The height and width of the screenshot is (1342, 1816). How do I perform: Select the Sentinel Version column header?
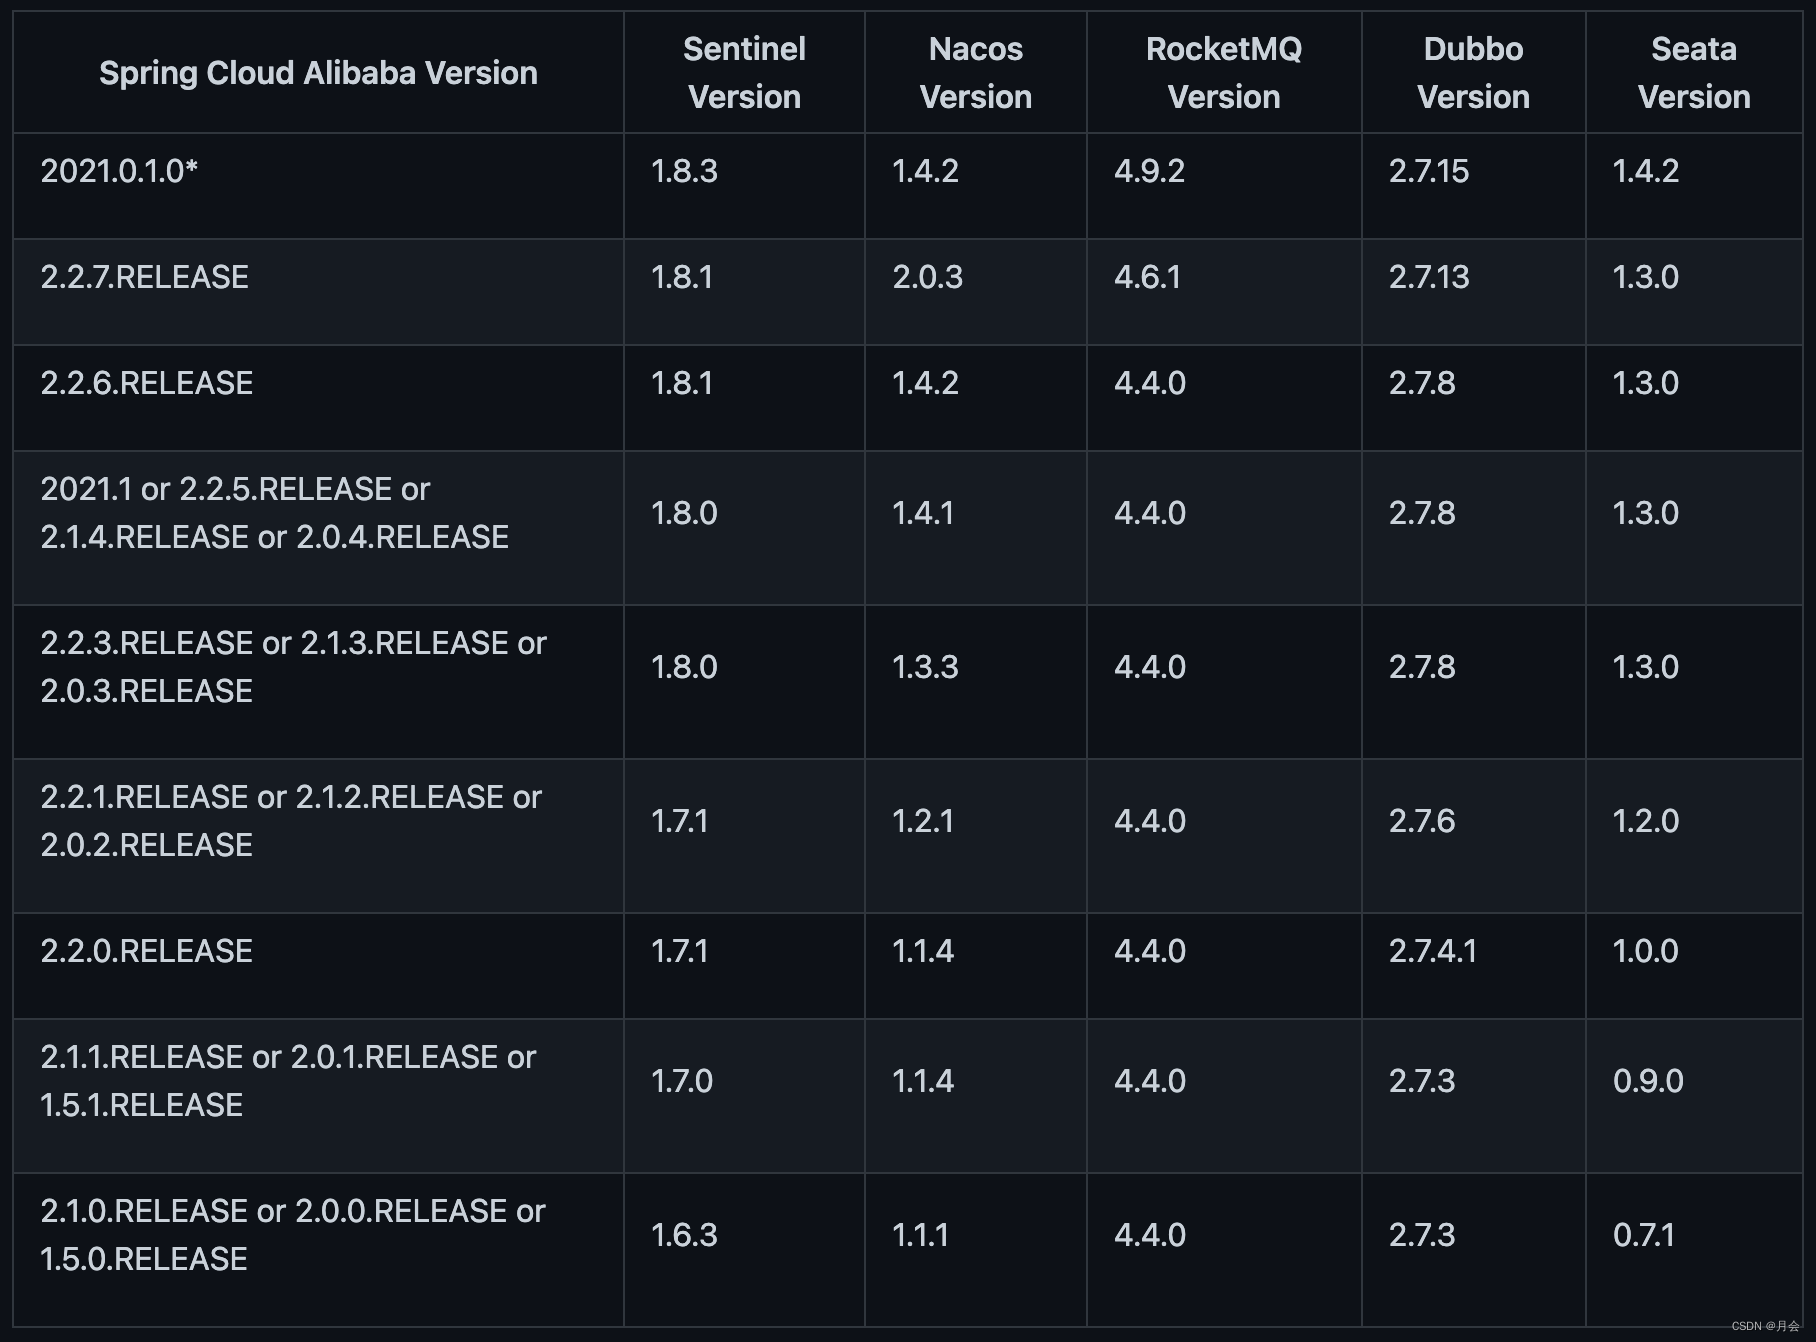pyautogui.click(x=744, y=73)
